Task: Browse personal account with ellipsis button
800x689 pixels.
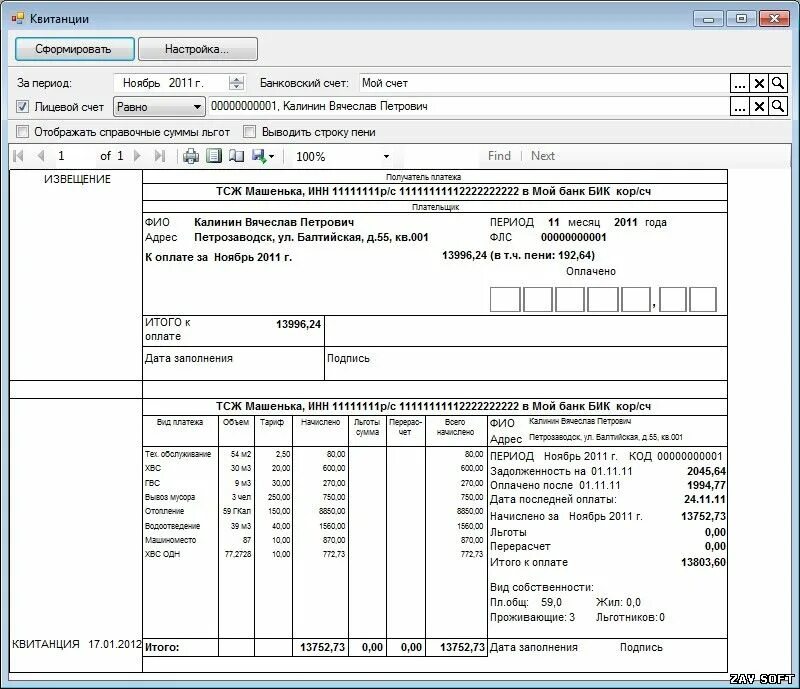Action: click(x=740, y=106)
